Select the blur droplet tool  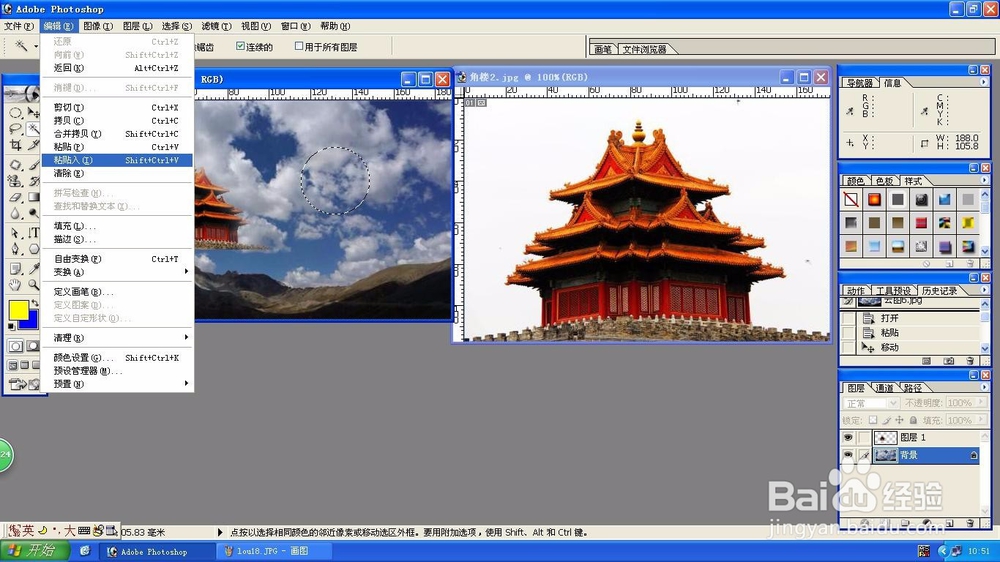[15, 214]
